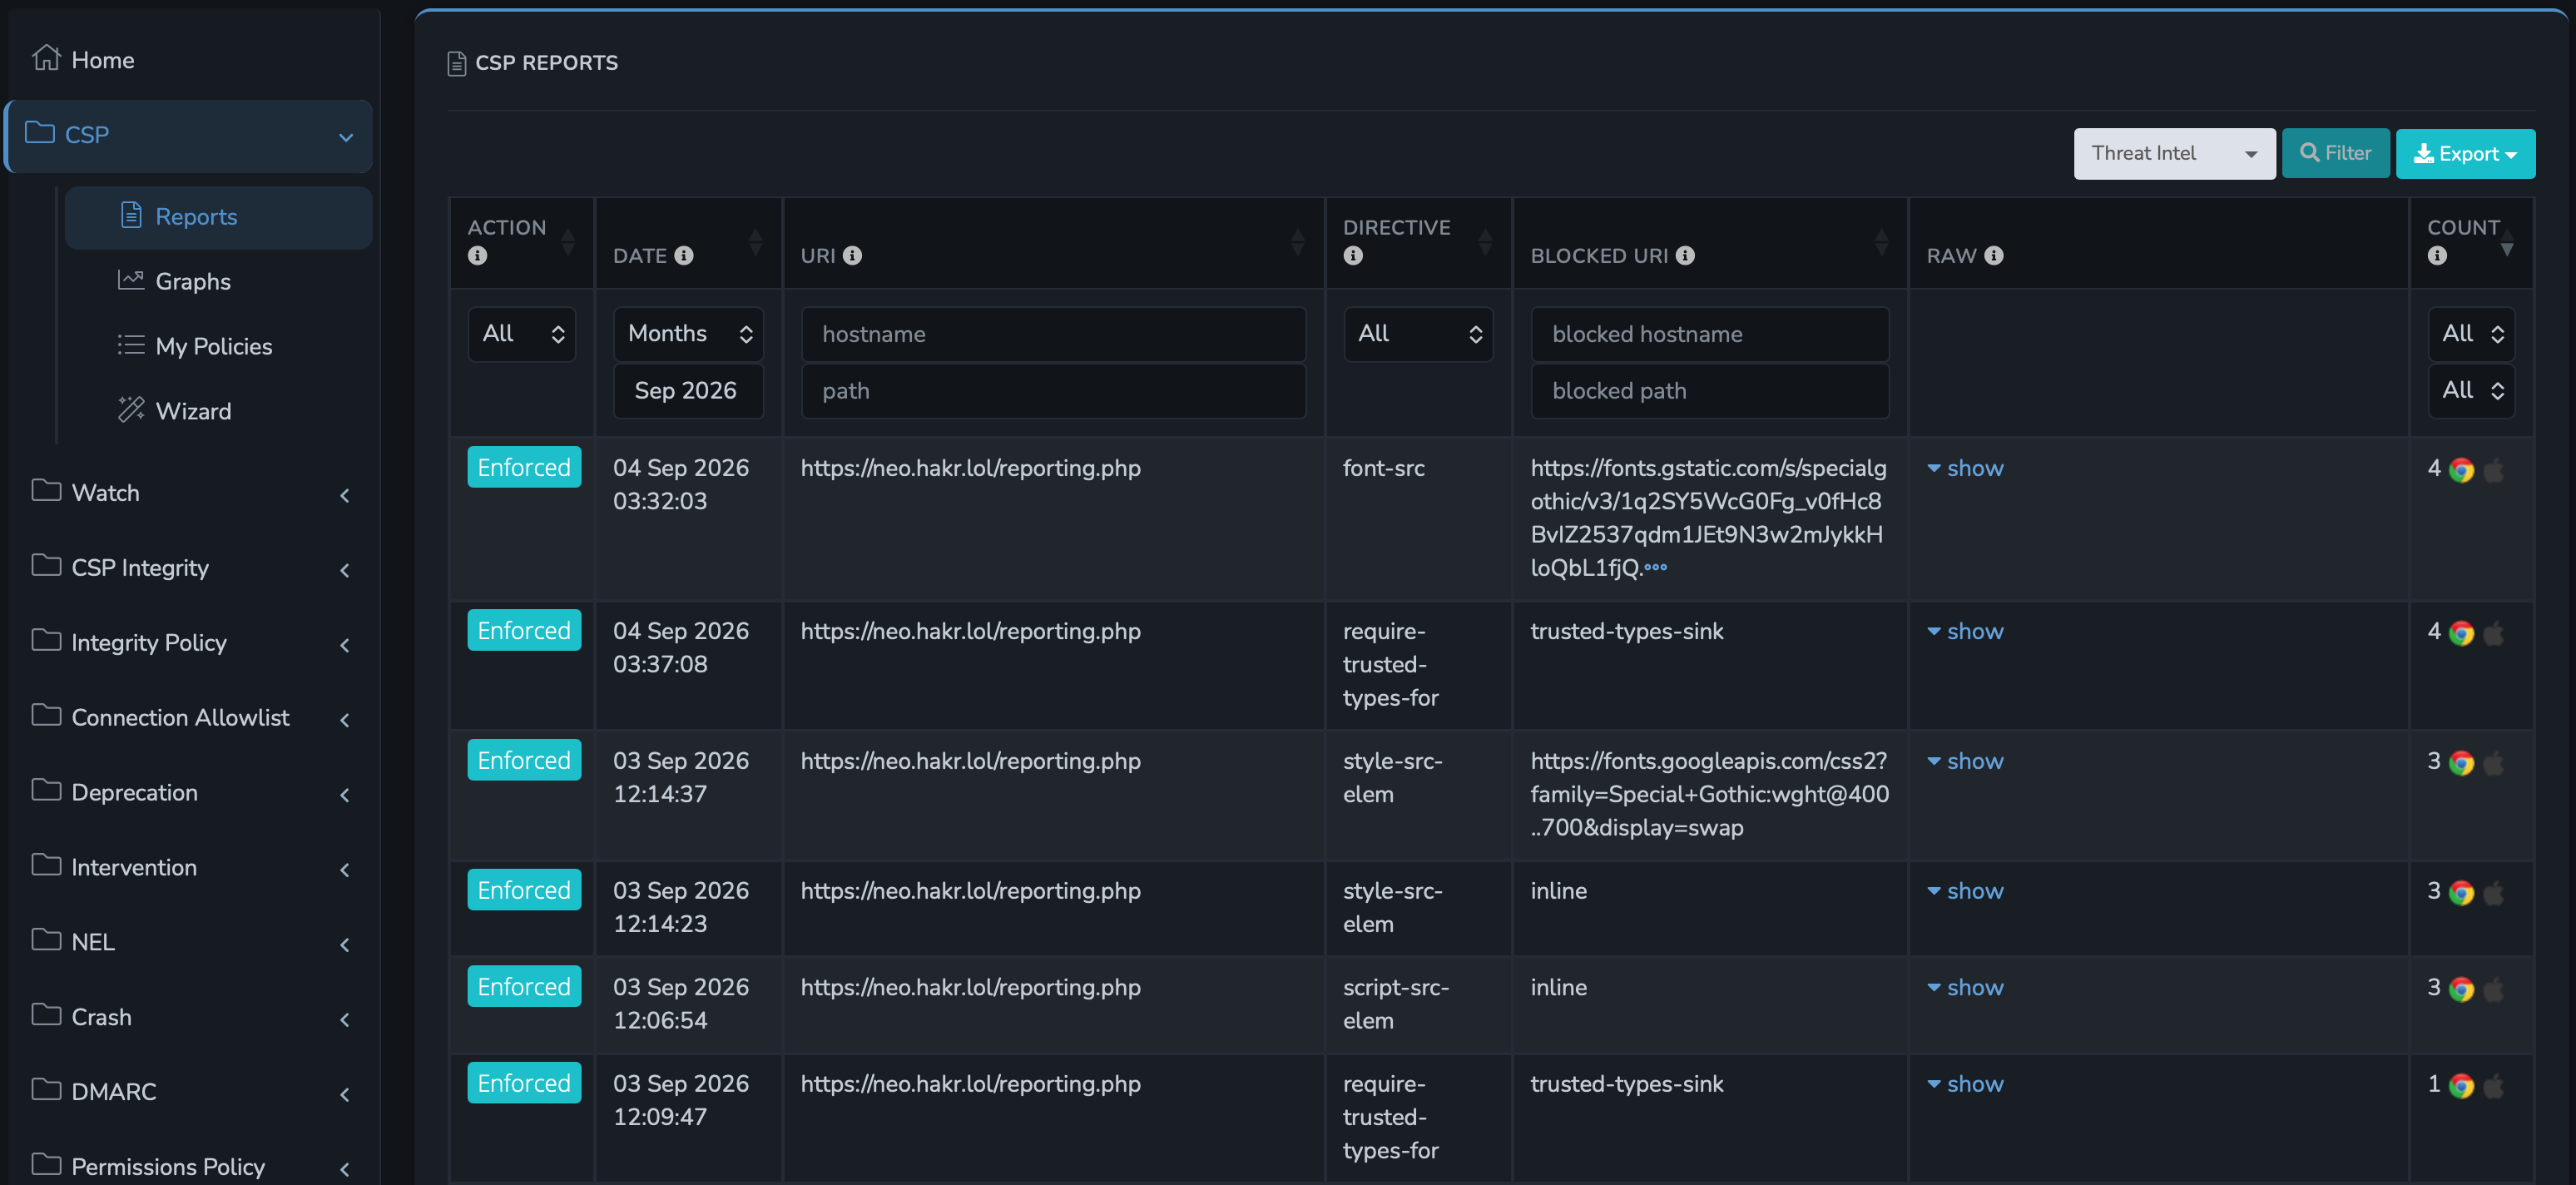Click the hostname filter field
The image size is (2576, 1185).
[1053, 334]
